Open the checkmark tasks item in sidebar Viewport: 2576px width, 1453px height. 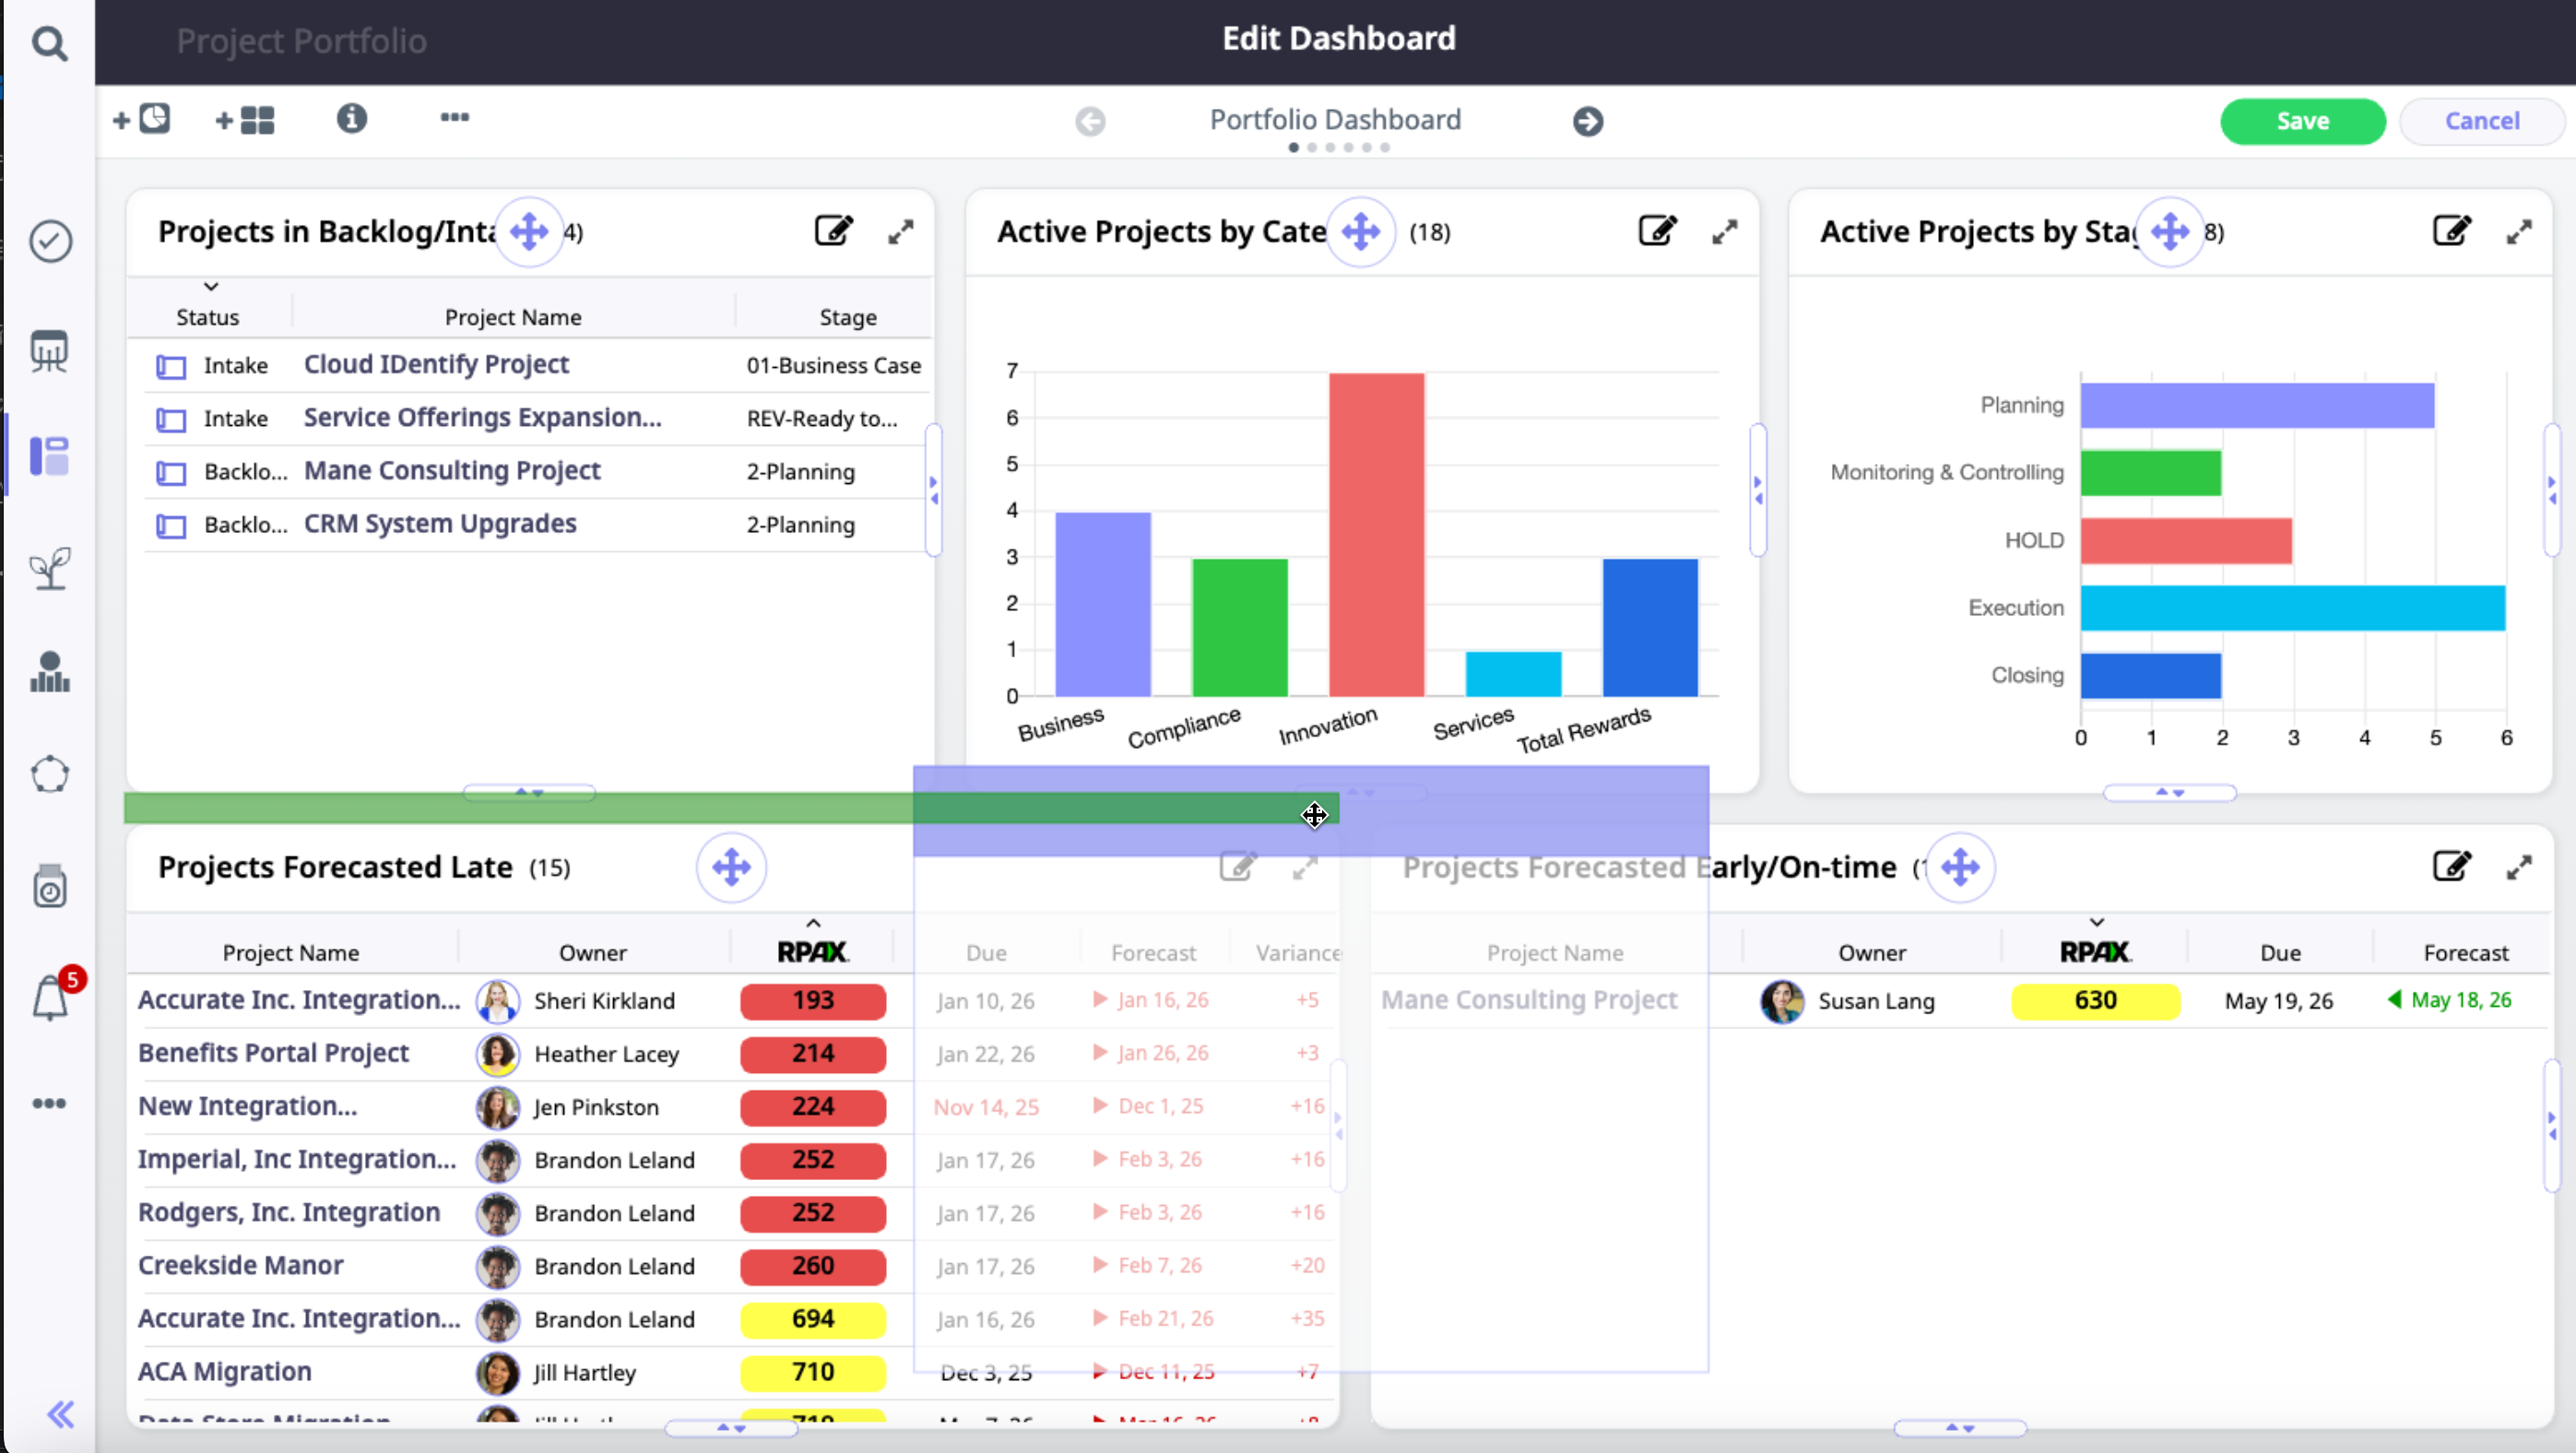[50, 241]
